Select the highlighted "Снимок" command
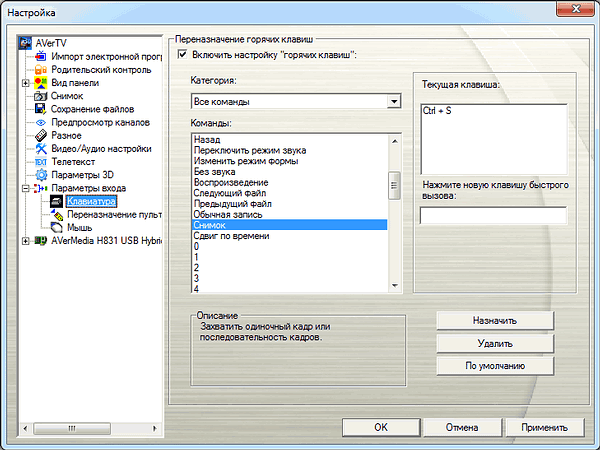600x450 pixels. (x=290, y=225)
